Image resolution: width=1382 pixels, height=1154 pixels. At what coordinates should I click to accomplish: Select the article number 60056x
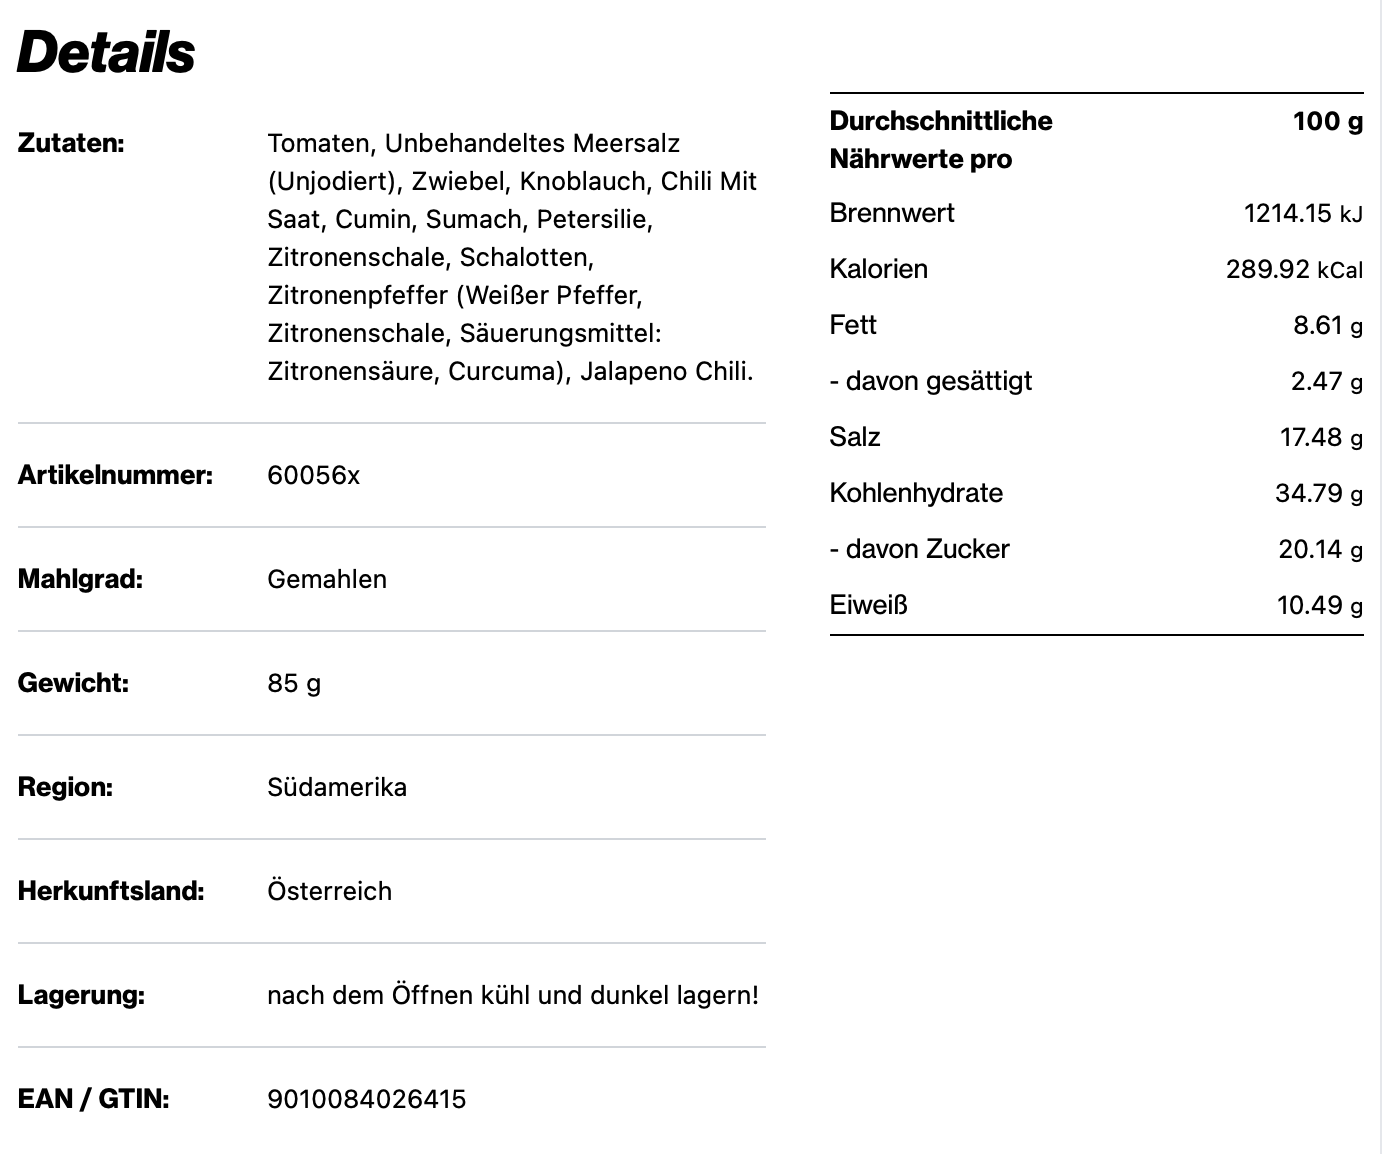[313, 475]
